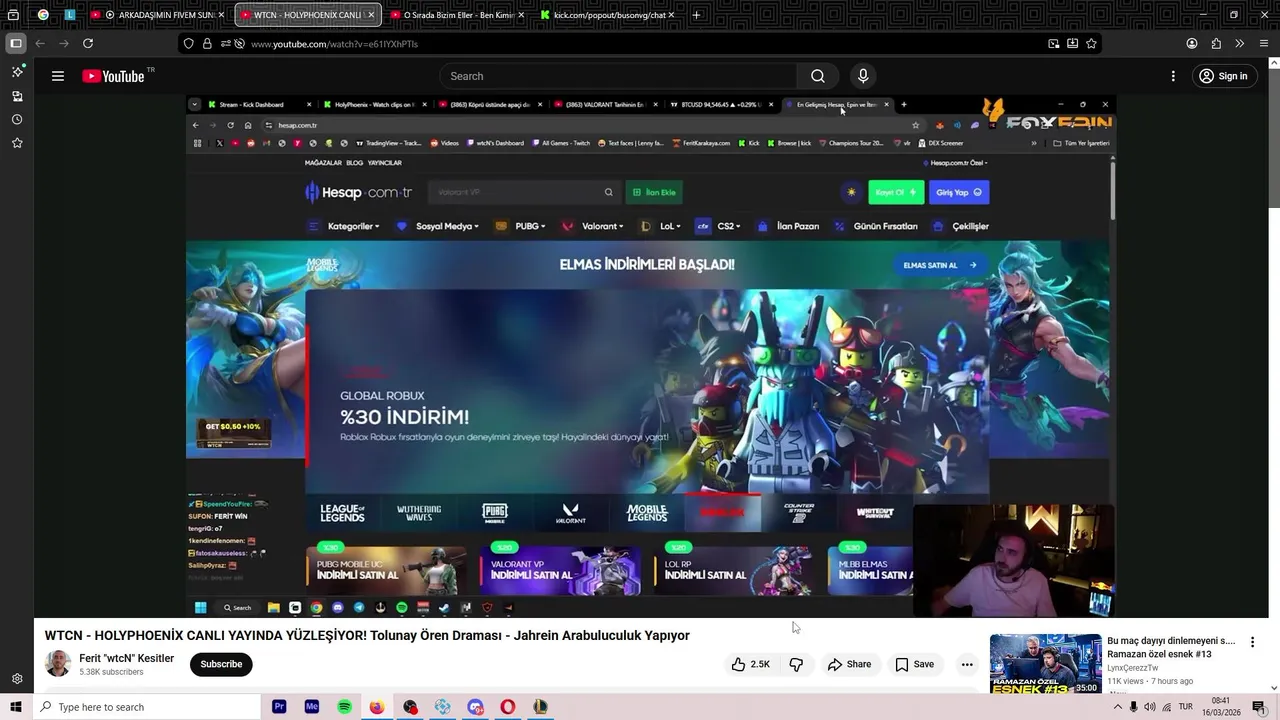Open options menu for the Ramazan özel esnek video

pyautogui.click(x=1252, y=642)
